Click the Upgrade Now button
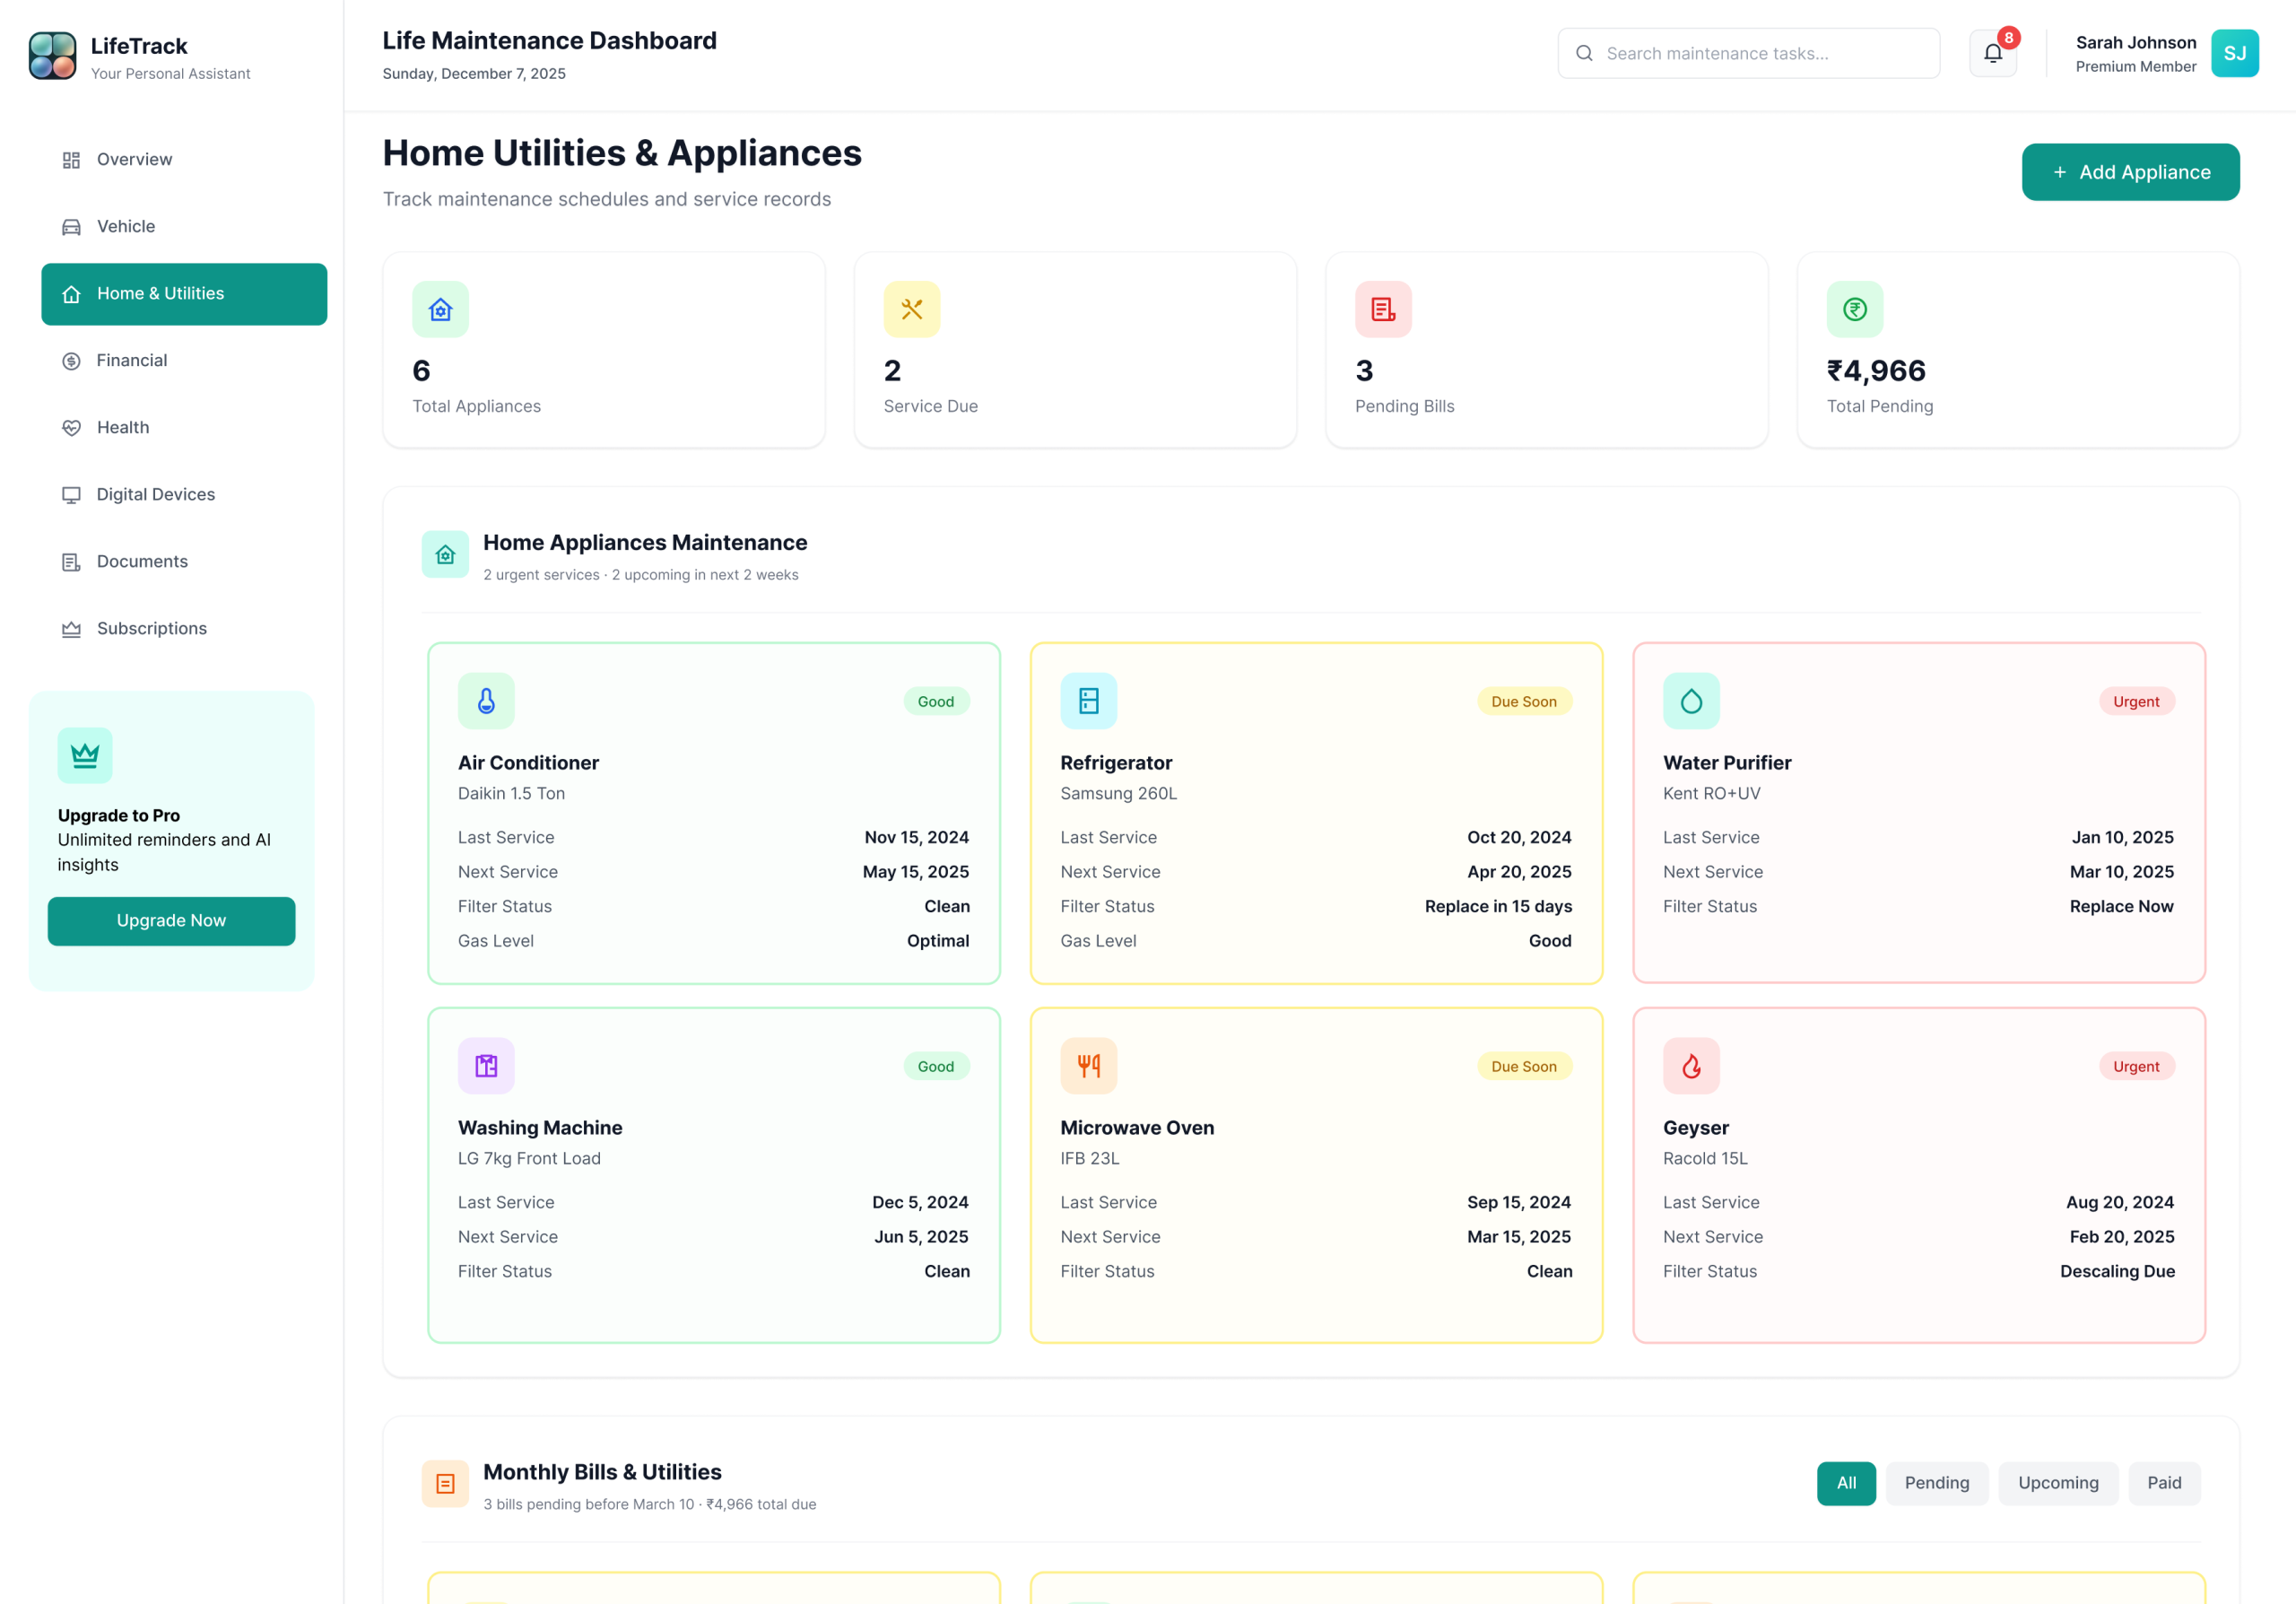 point(171,920)
